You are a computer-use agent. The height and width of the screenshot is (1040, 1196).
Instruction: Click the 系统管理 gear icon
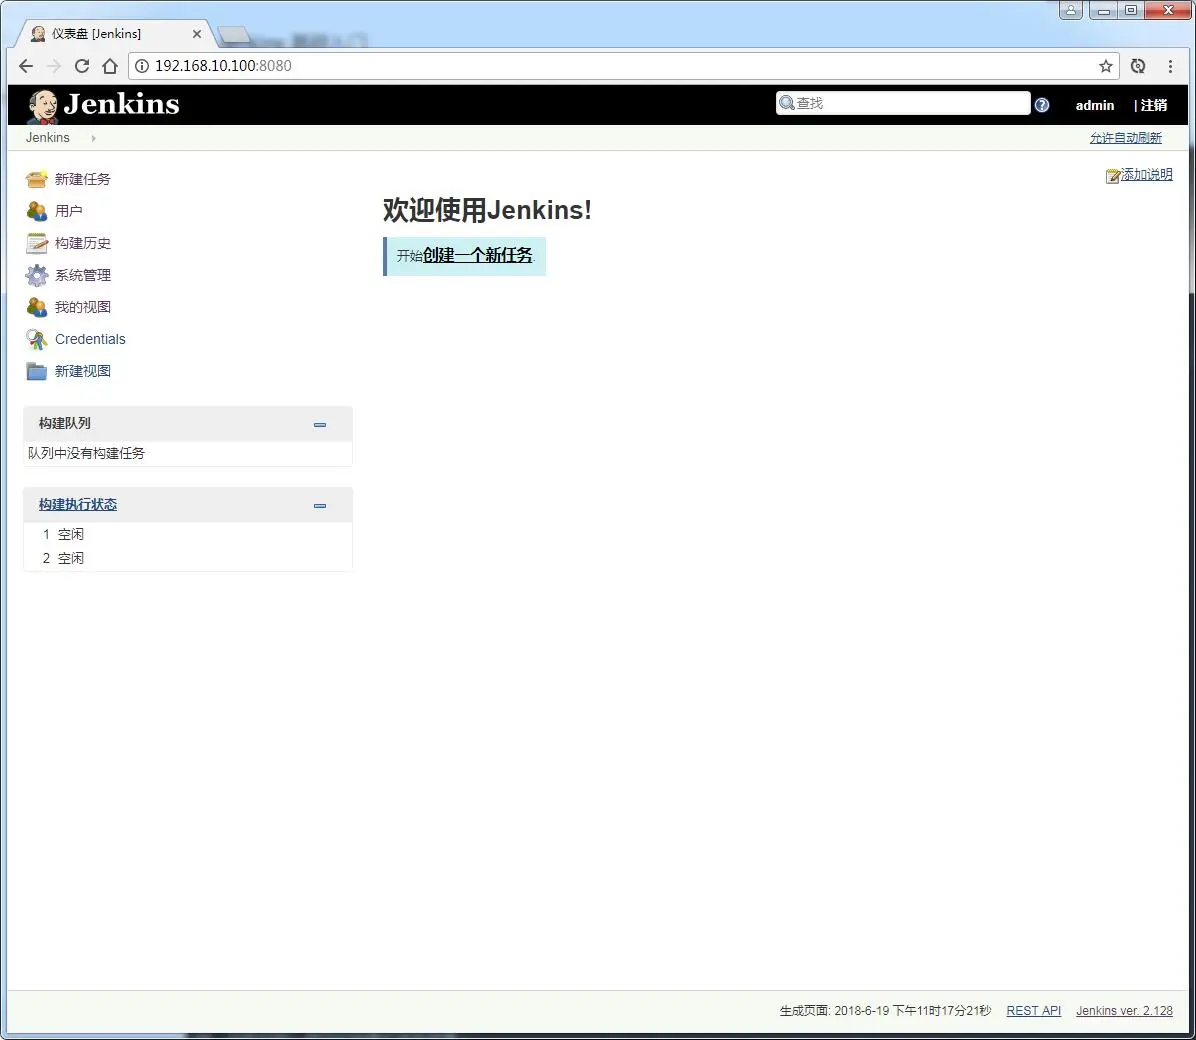click(36, 275)
